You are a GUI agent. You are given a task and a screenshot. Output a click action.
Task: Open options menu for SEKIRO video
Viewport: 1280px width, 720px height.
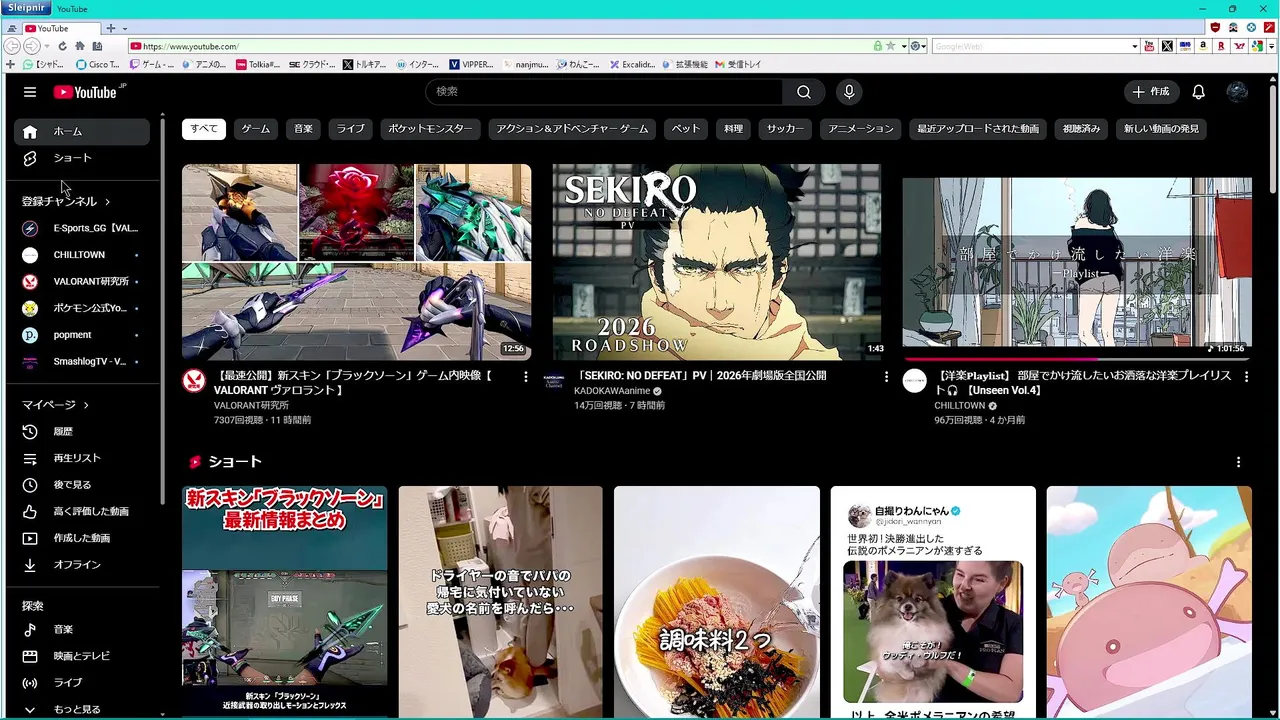[x=886, y=377]
